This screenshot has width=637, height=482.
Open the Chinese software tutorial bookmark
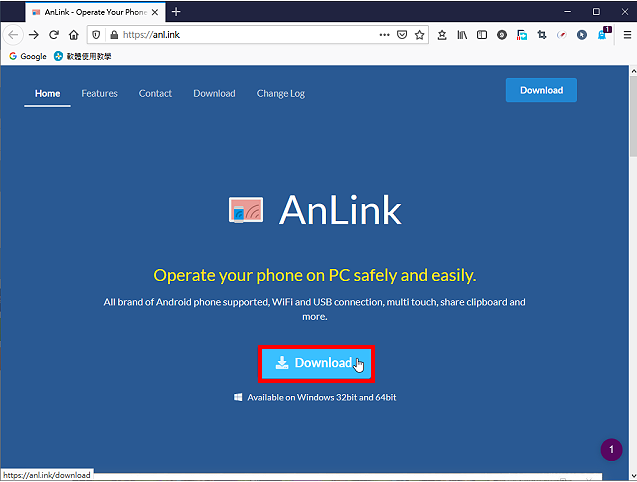(82, 56)
